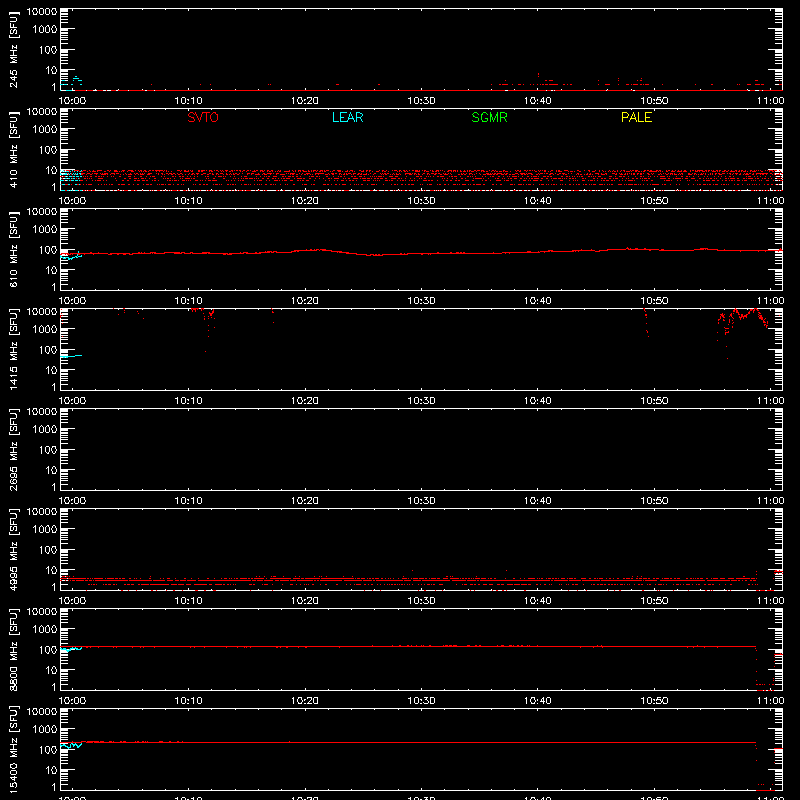Click the red SVTO station legend label
The height and width of the screenshot is (800, 800).
tap(203, 117)
